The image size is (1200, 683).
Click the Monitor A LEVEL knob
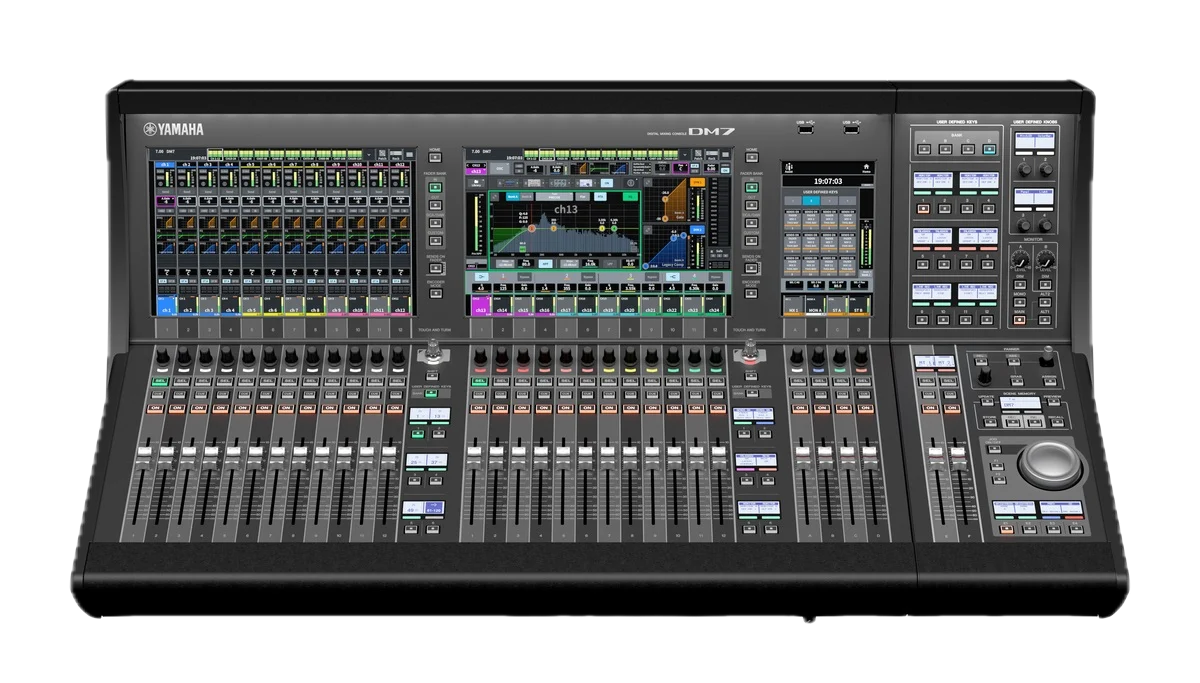click(1020, 261)
